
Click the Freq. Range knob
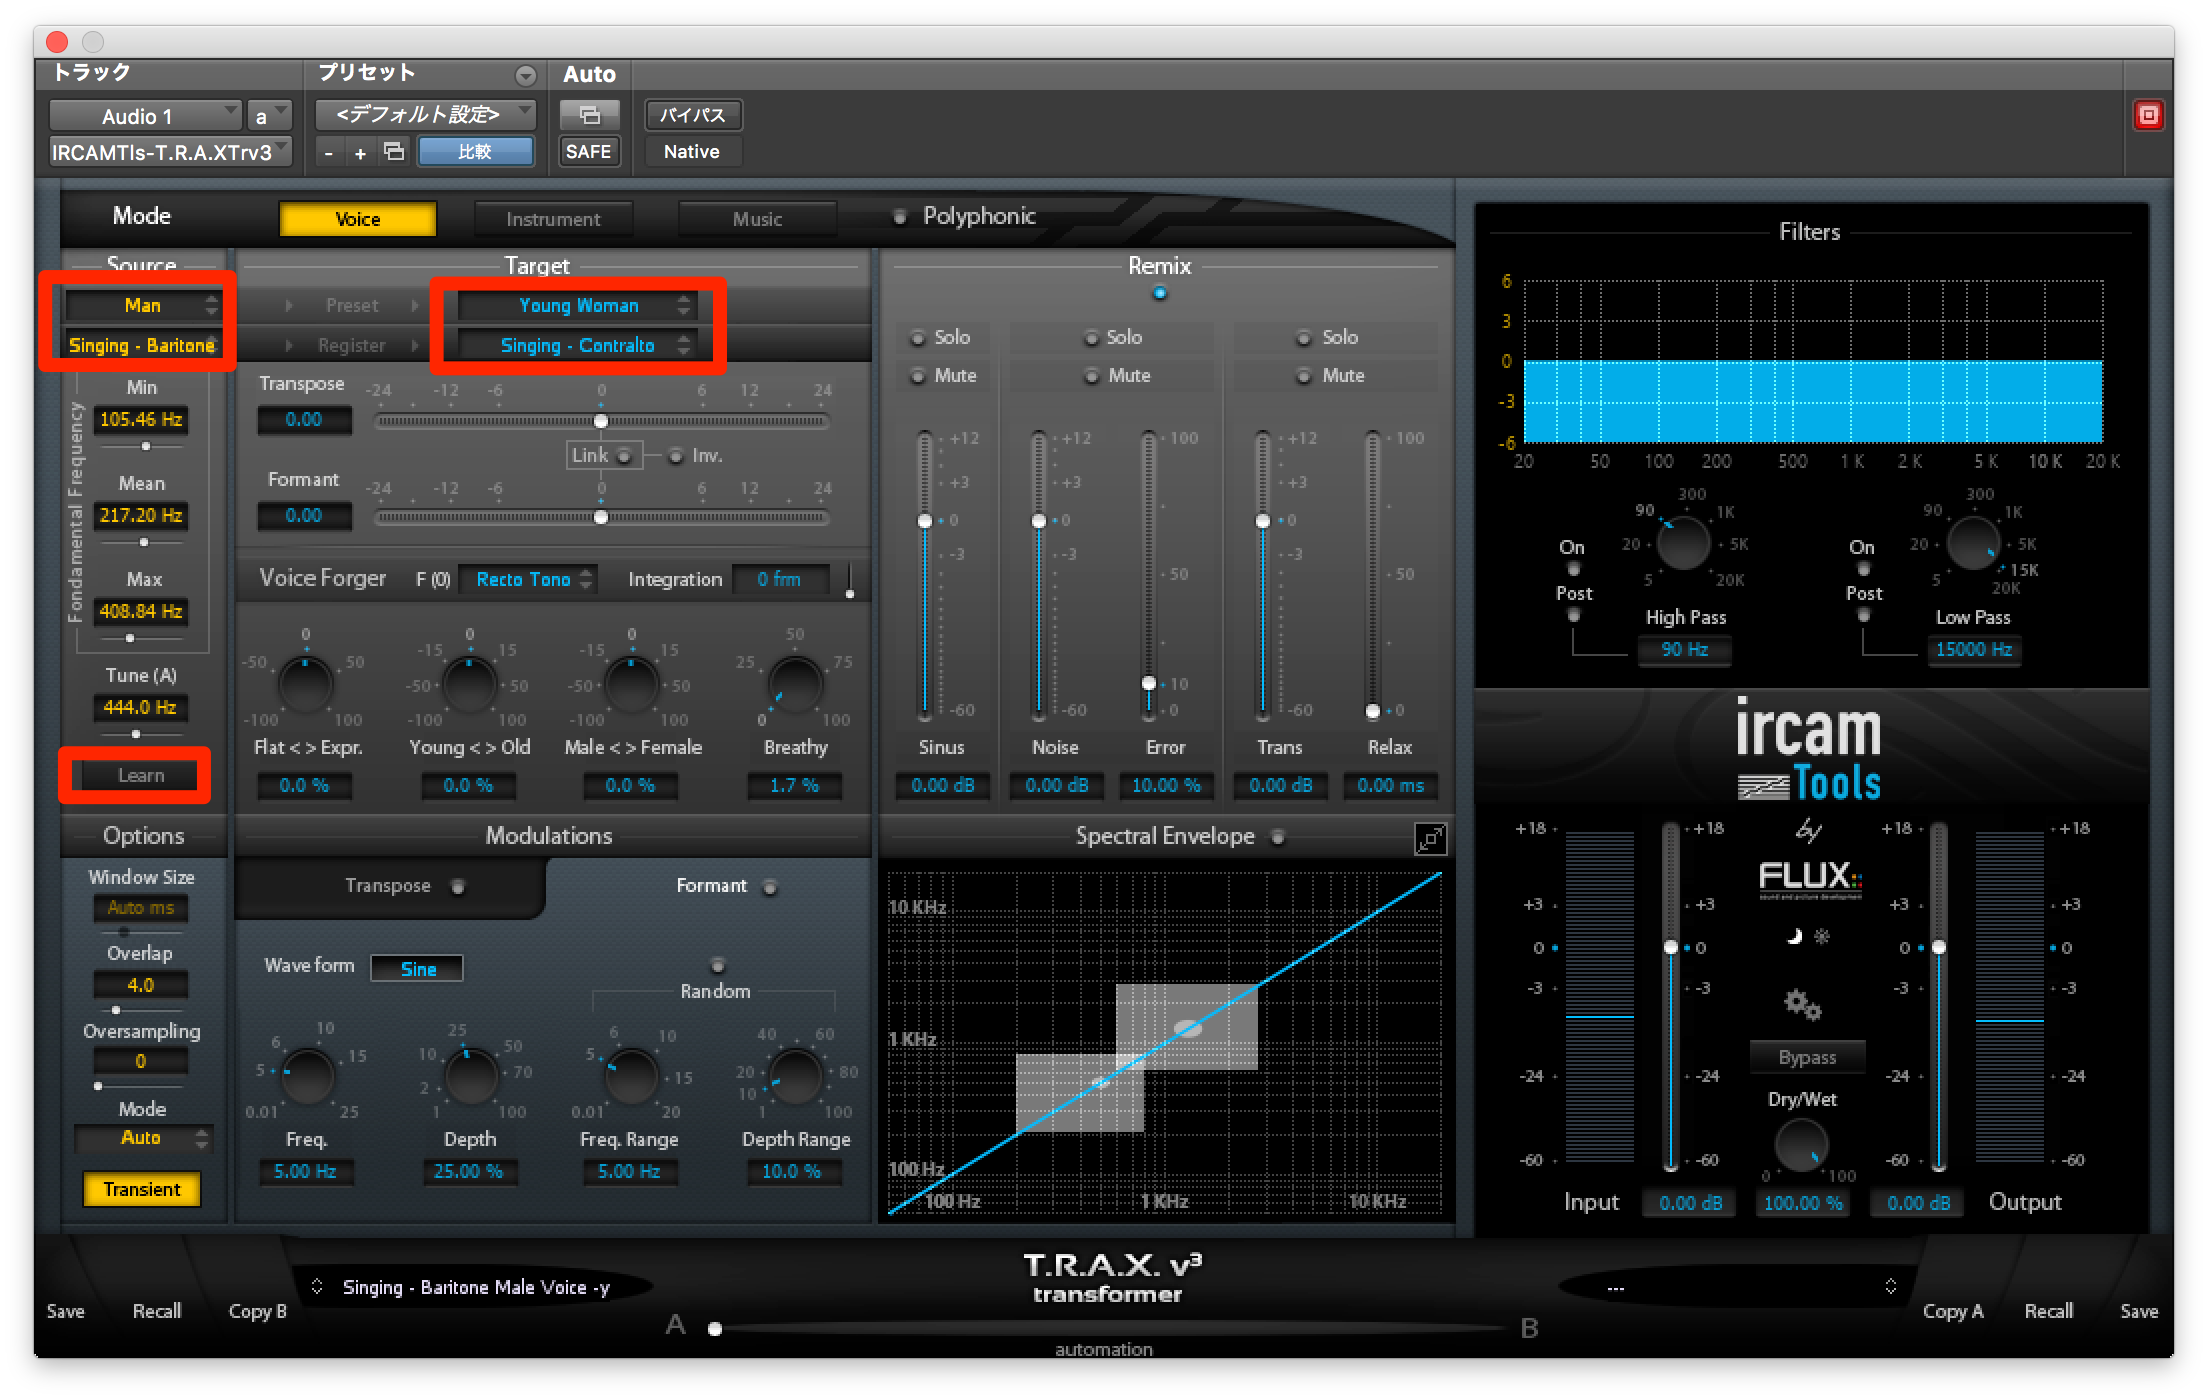pyautogui.click(x=631, y=1075)
